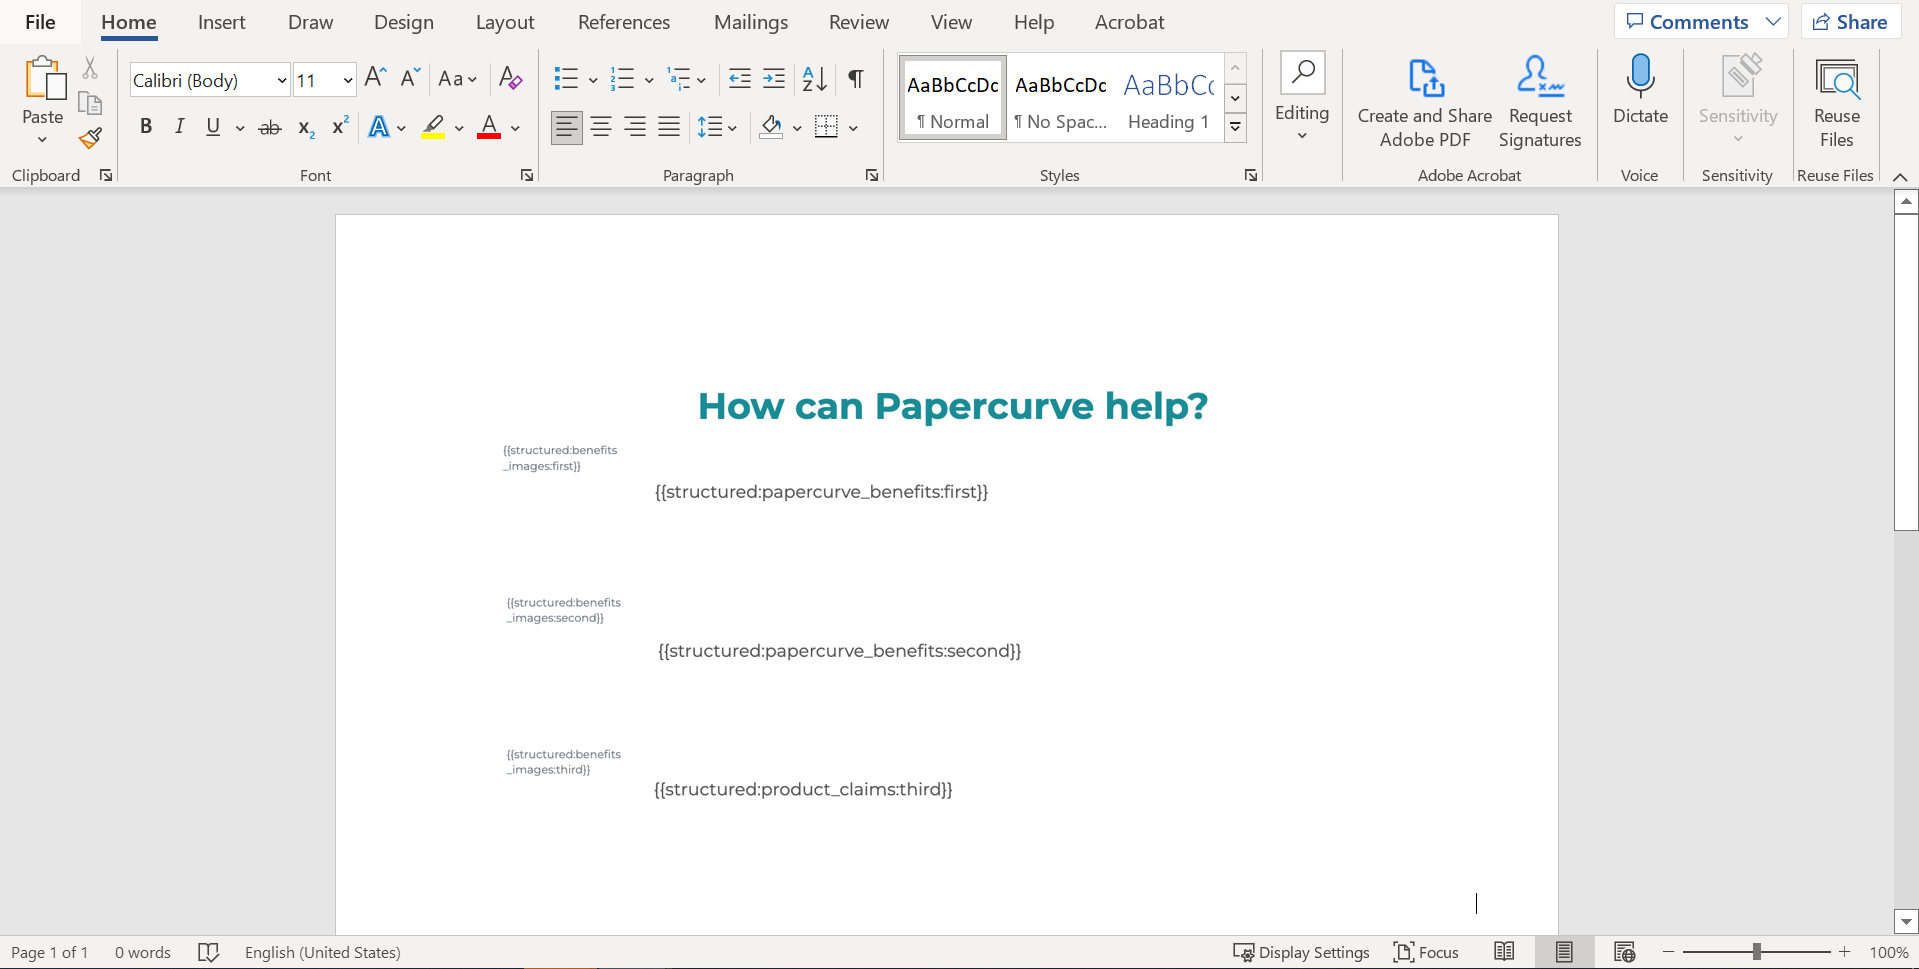Apply the Heading 1 style

click(1167, 100)
